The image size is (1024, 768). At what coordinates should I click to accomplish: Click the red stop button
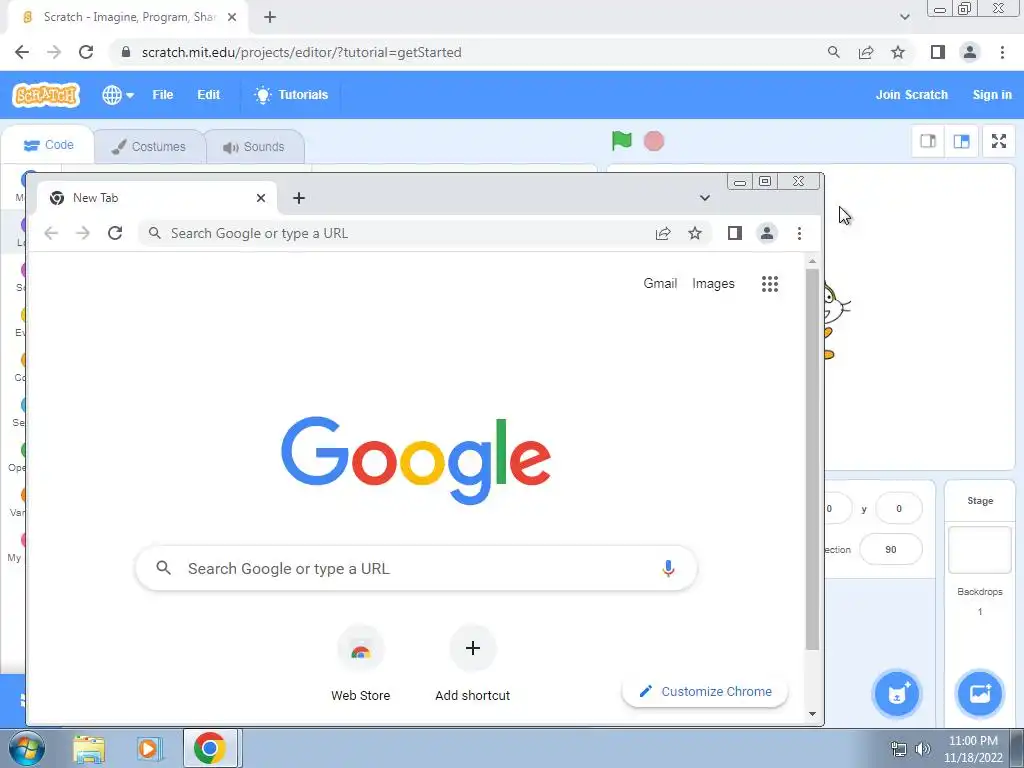[654, 141]
